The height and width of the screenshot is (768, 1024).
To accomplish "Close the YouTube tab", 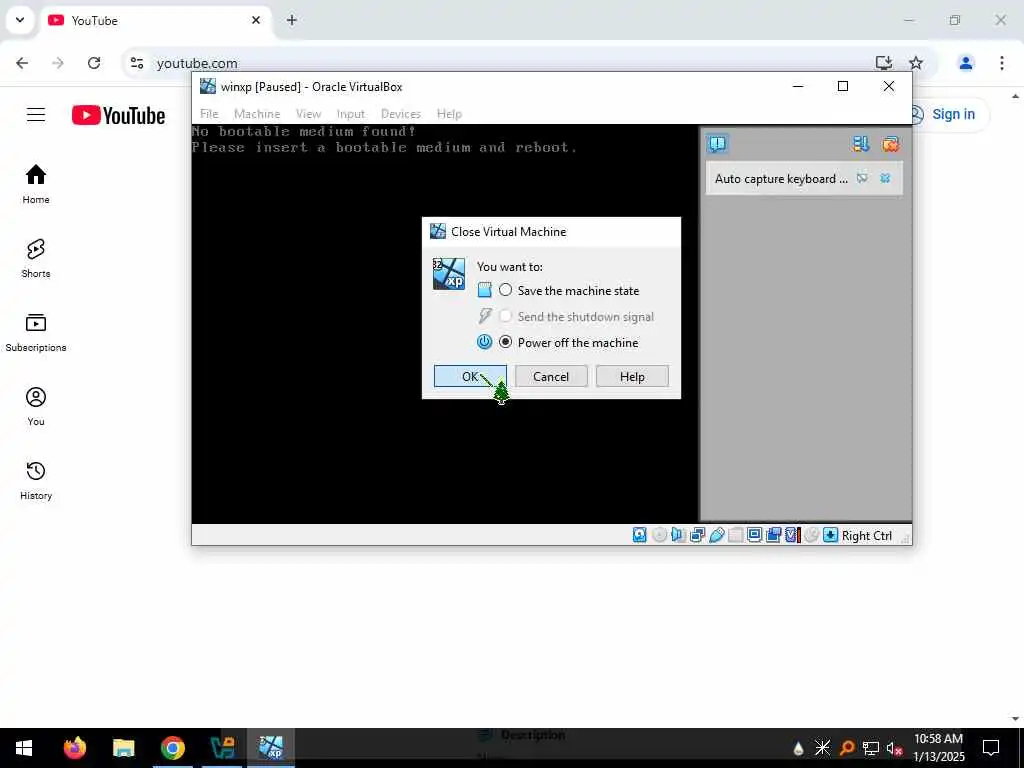I will click(256, 20).
